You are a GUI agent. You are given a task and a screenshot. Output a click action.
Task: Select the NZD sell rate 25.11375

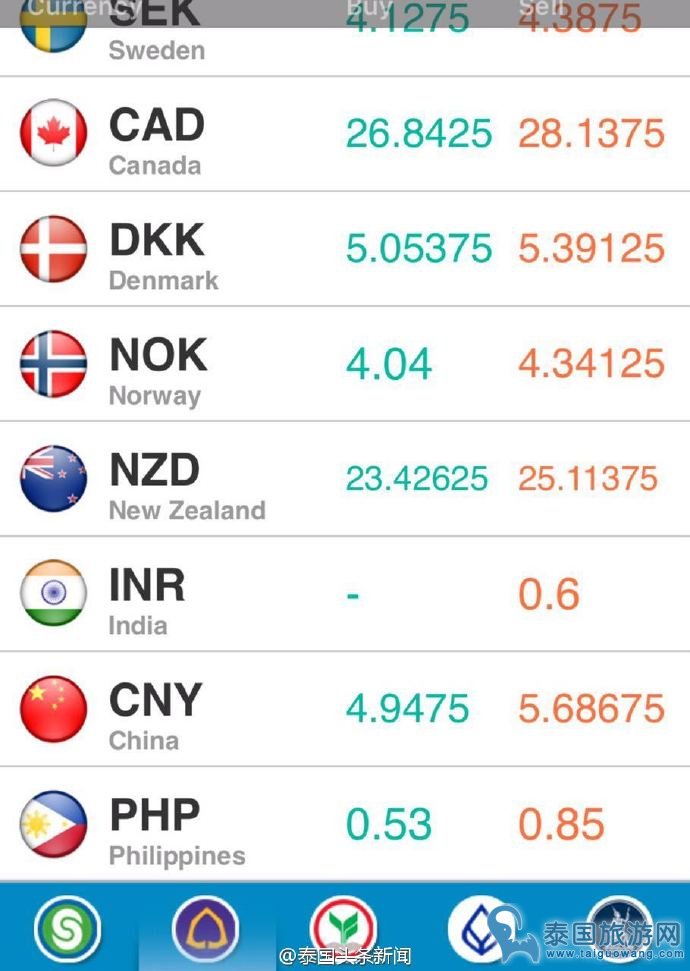point(588,479)
